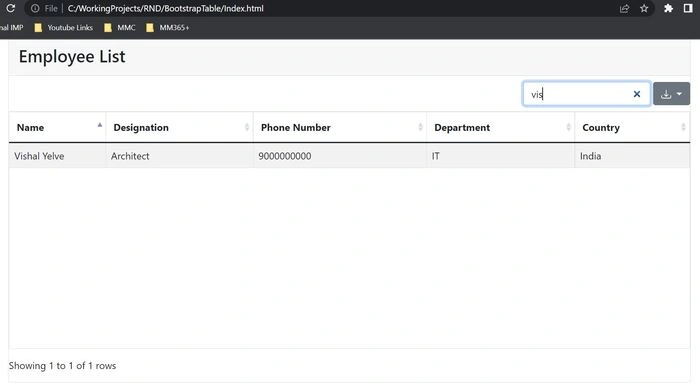Open the MMC bookmark folder

[x=120, y=28]
